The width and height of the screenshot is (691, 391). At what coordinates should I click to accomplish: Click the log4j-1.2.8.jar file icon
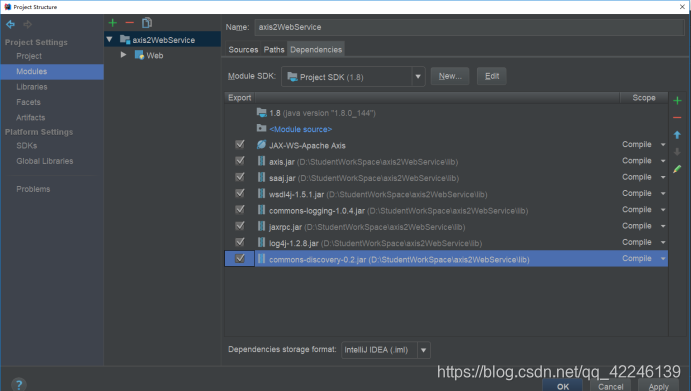[262, 243]
